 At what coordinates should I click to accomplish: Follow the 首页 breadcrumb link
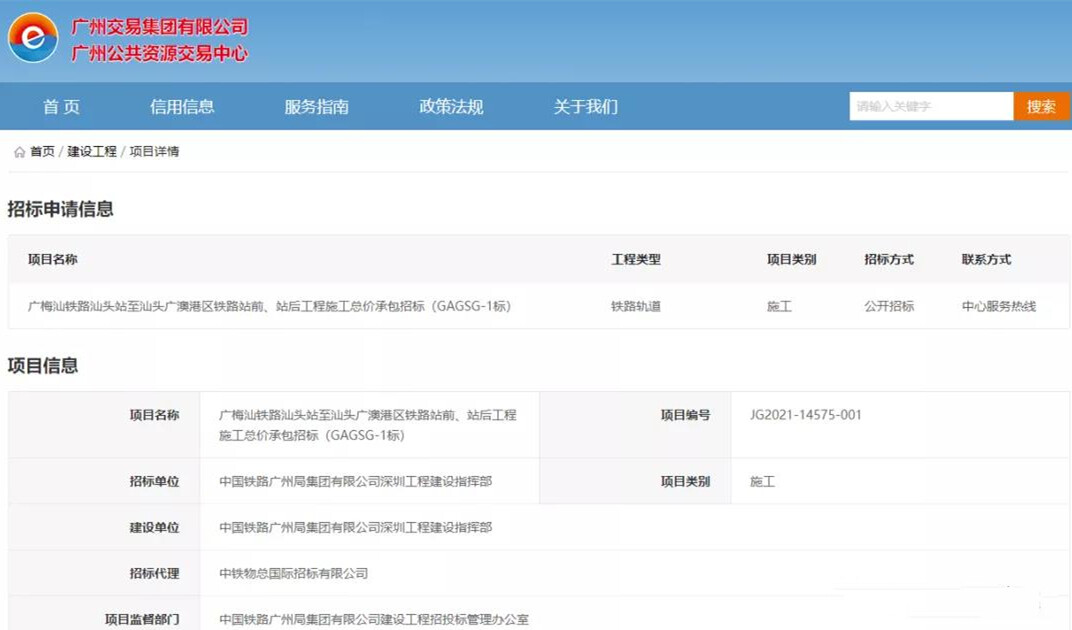coord(42,152)
